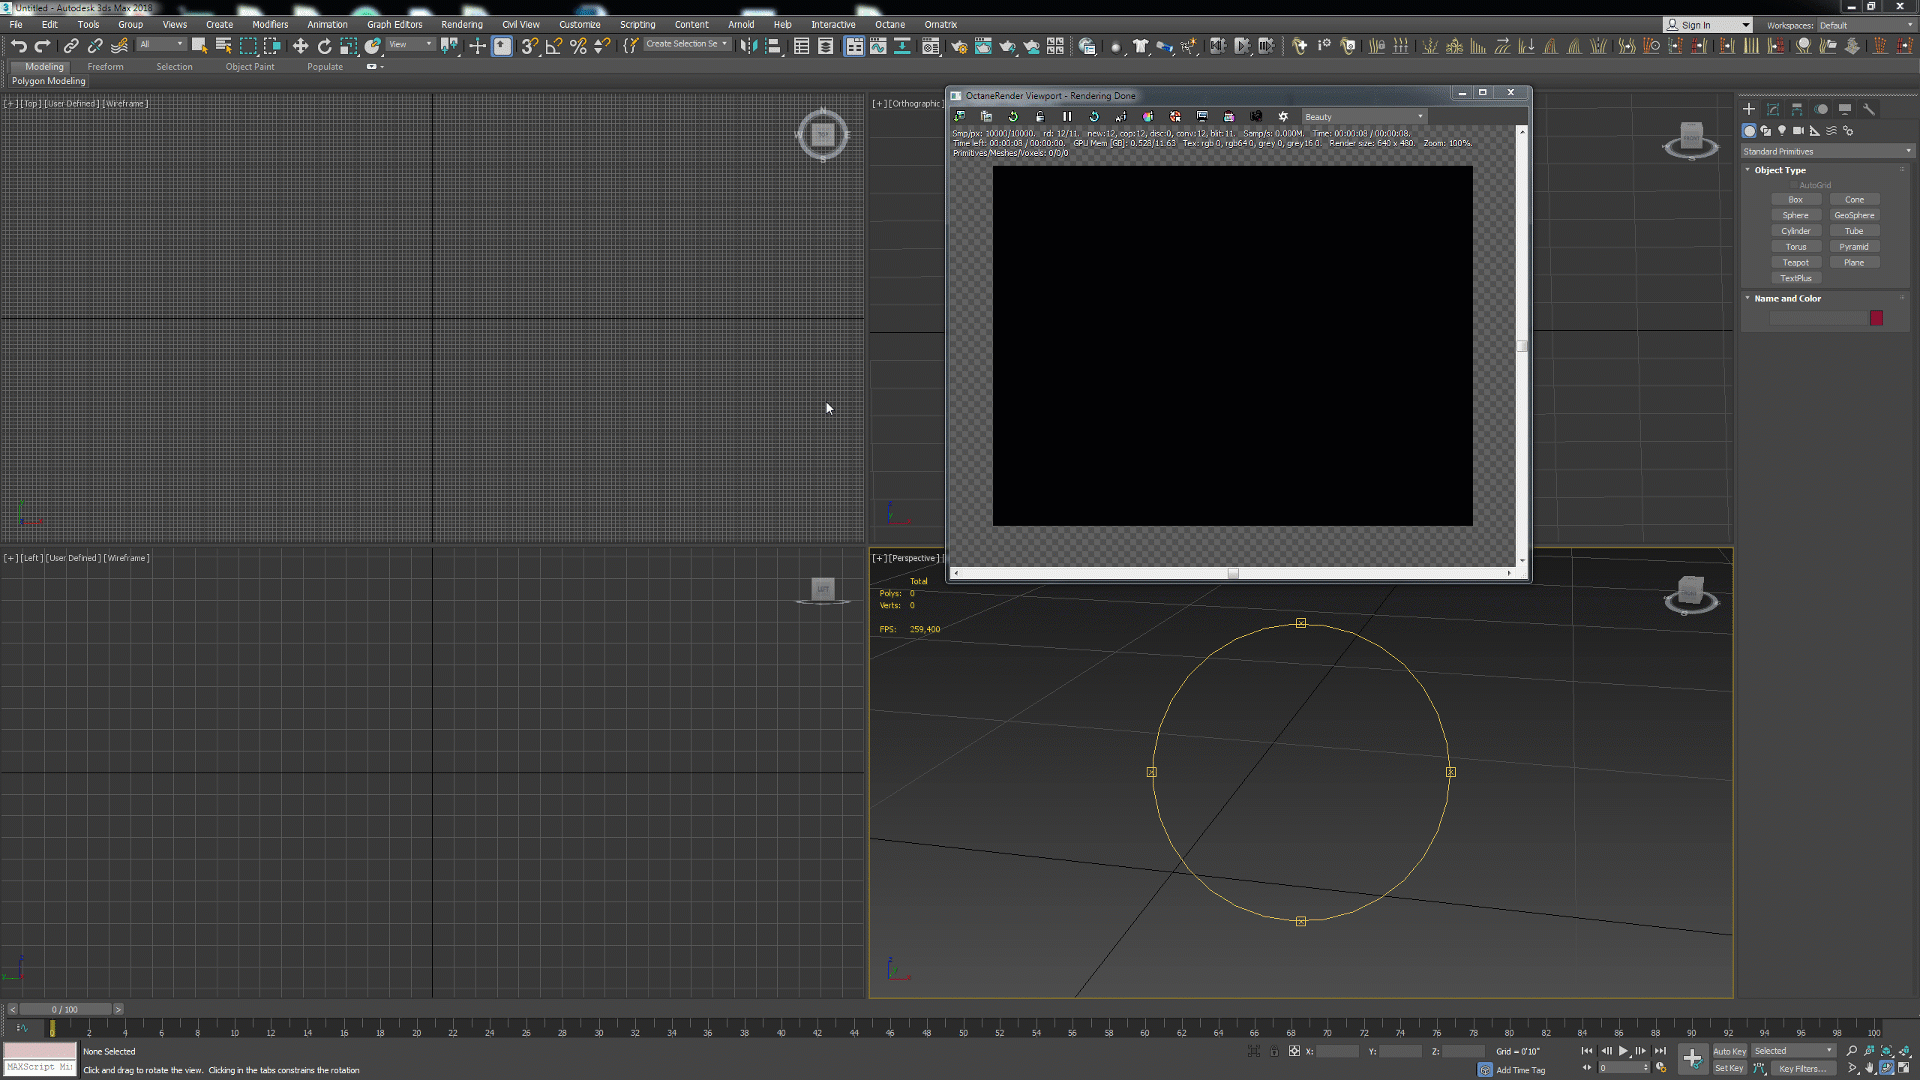Collapse the Object Type rollout
This screenshot has height=1080, width=1920.
(1779, 170)
